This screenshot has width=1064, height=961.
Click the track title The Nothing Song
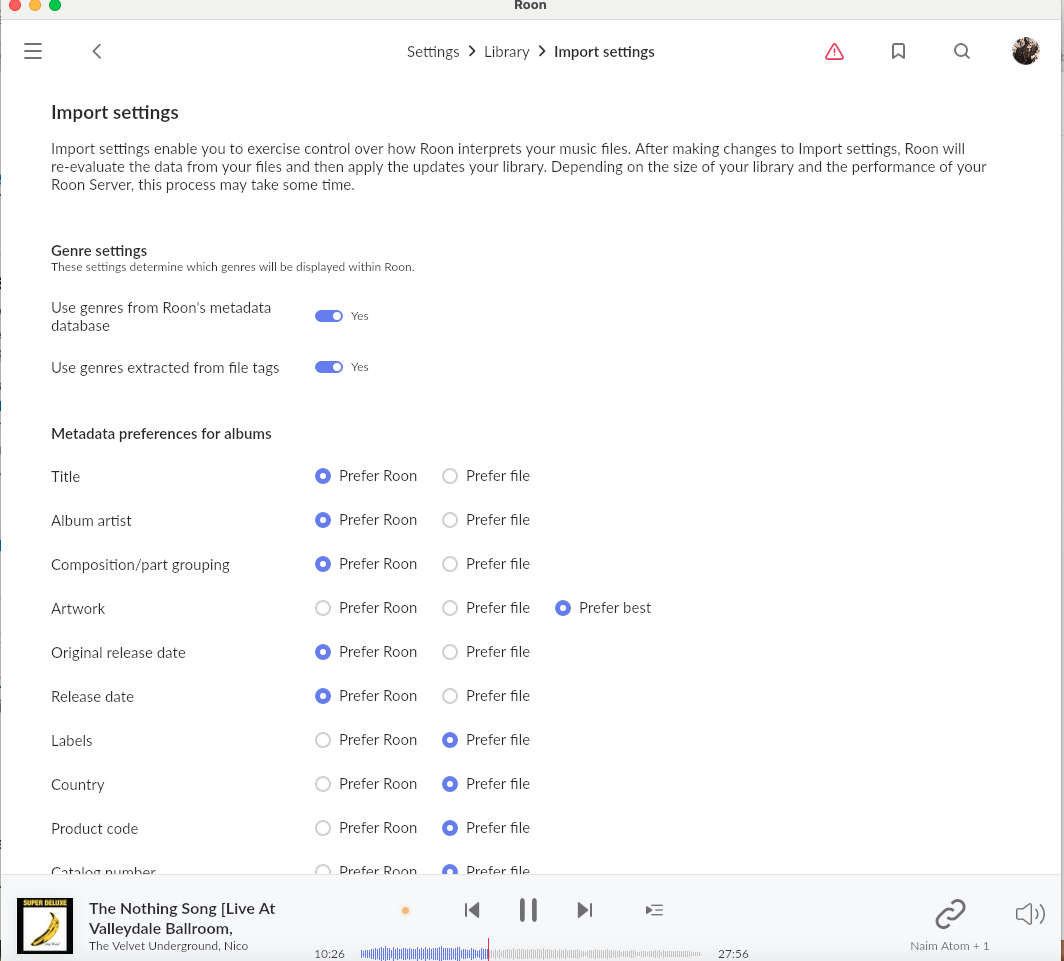pos(182,918)
